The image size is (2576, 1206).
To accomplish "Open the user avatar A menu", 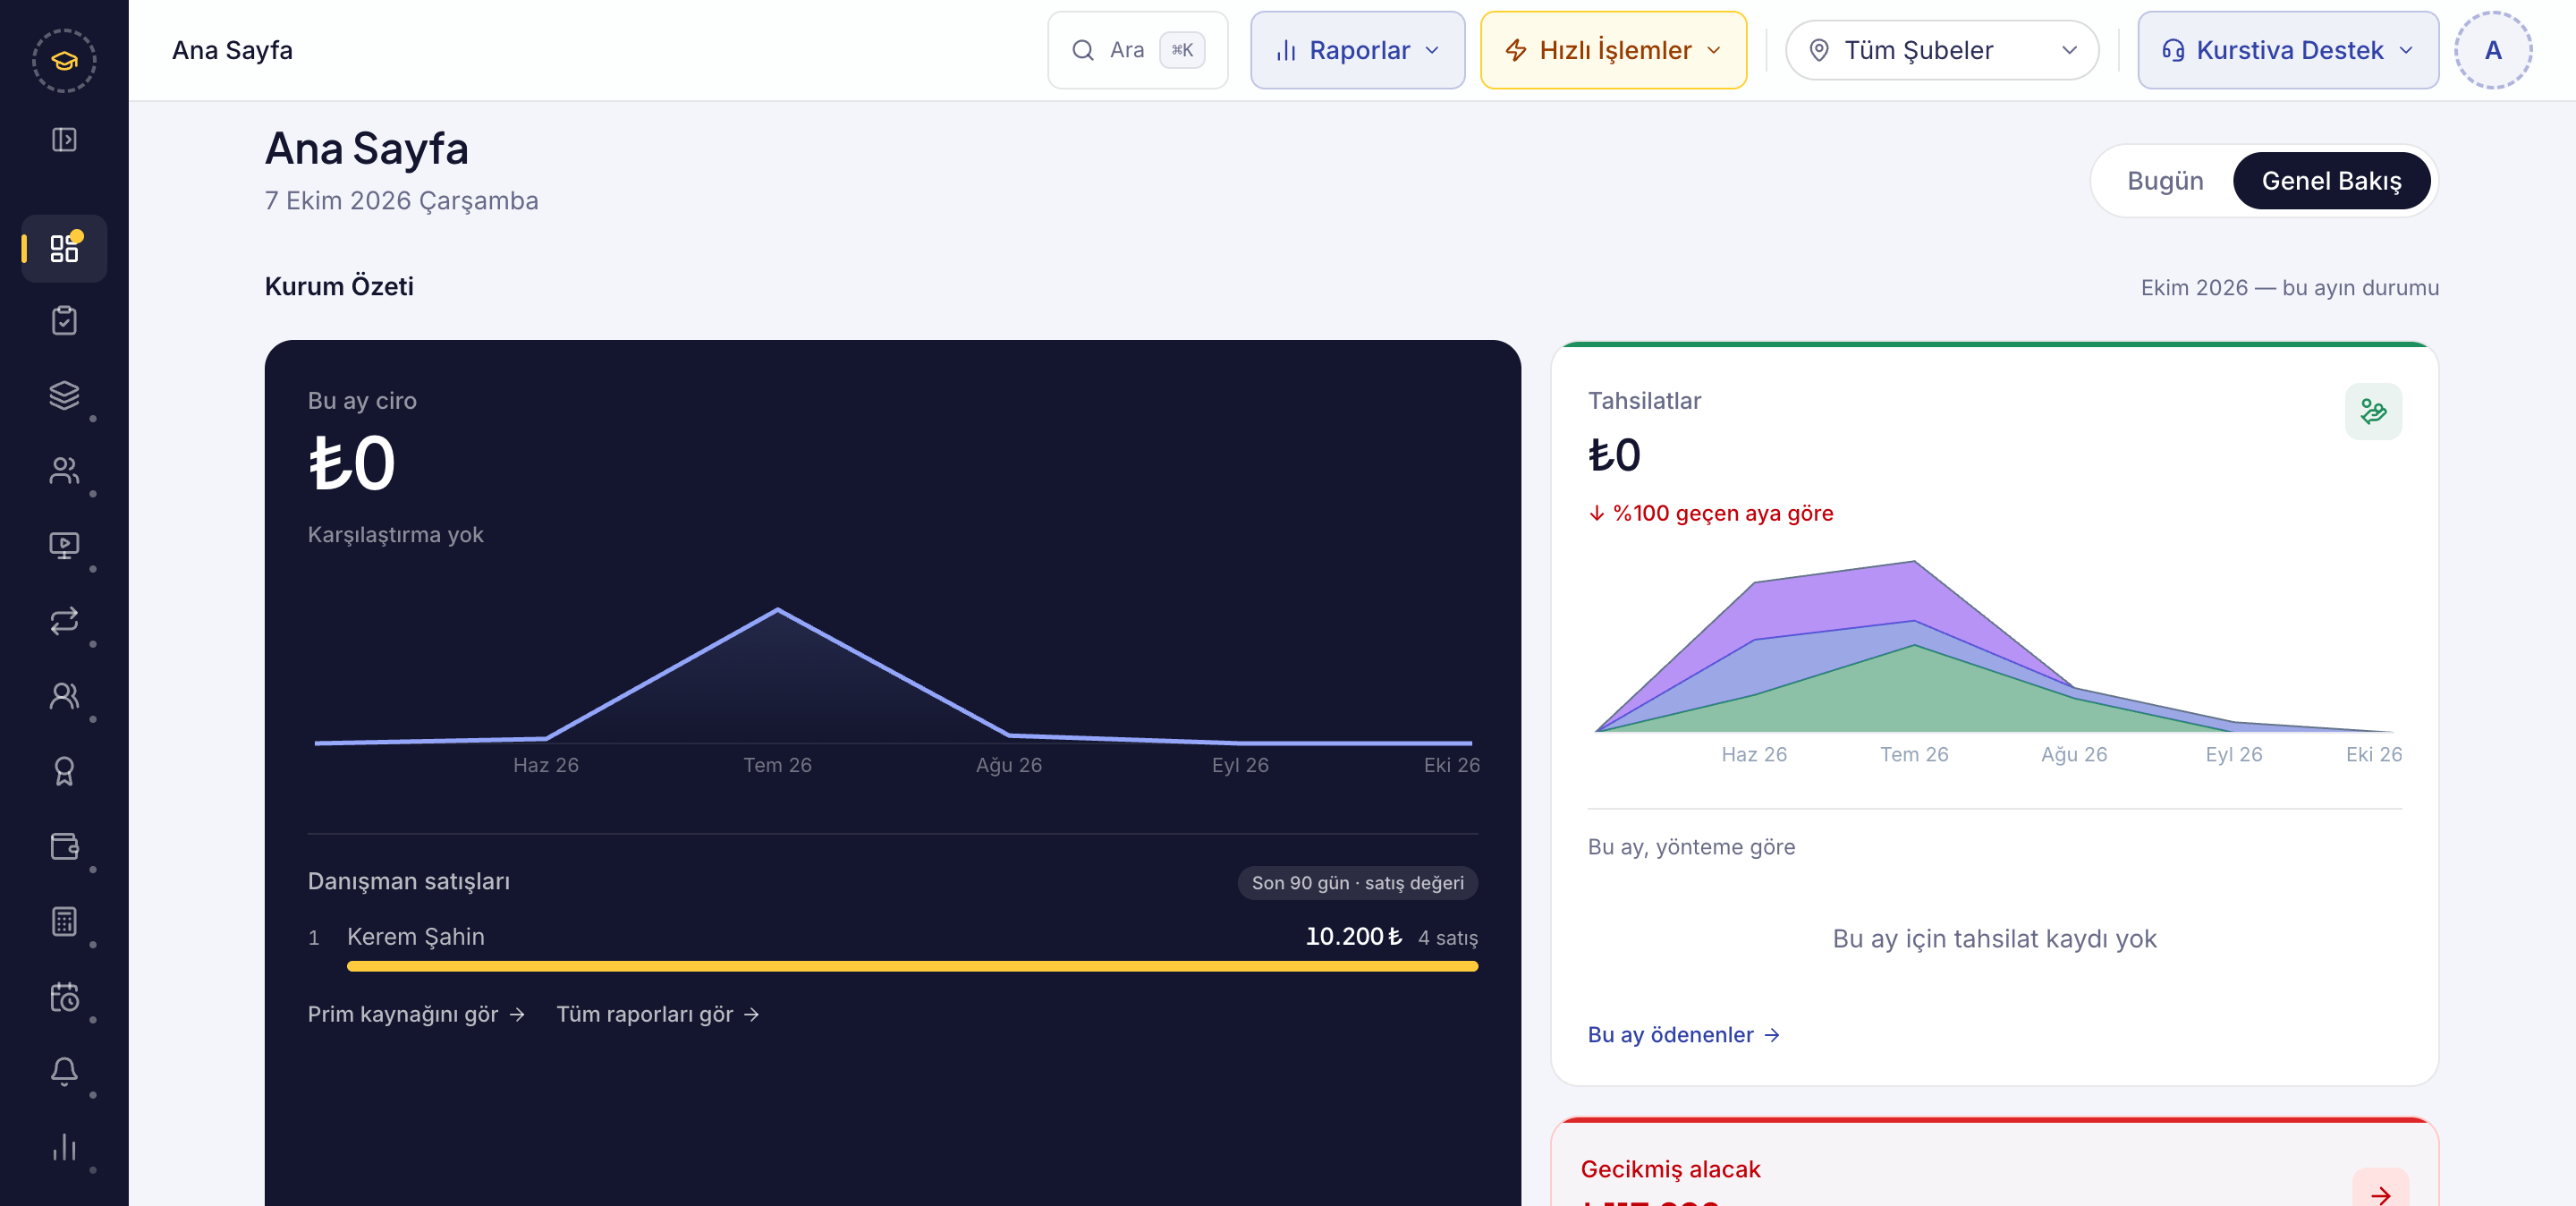I will pos(2492,50).
